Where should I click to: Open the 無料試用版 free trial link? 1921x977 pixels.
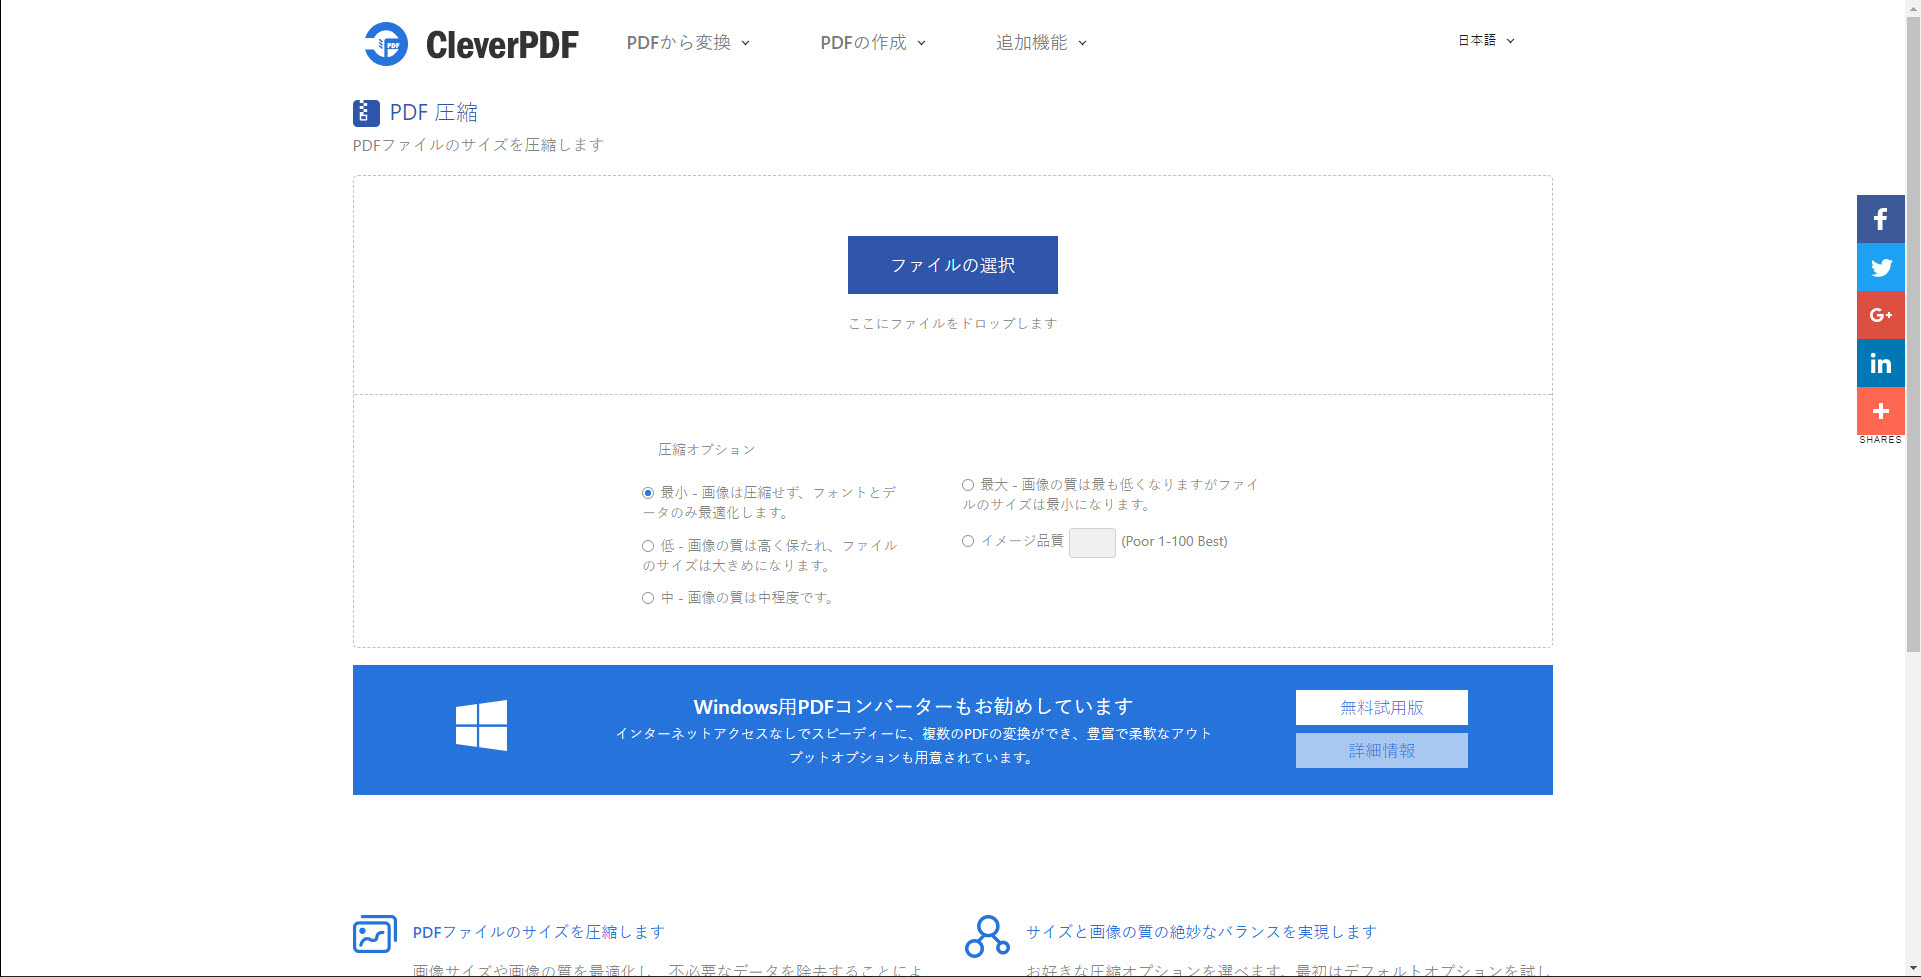tap(1381, 707)
